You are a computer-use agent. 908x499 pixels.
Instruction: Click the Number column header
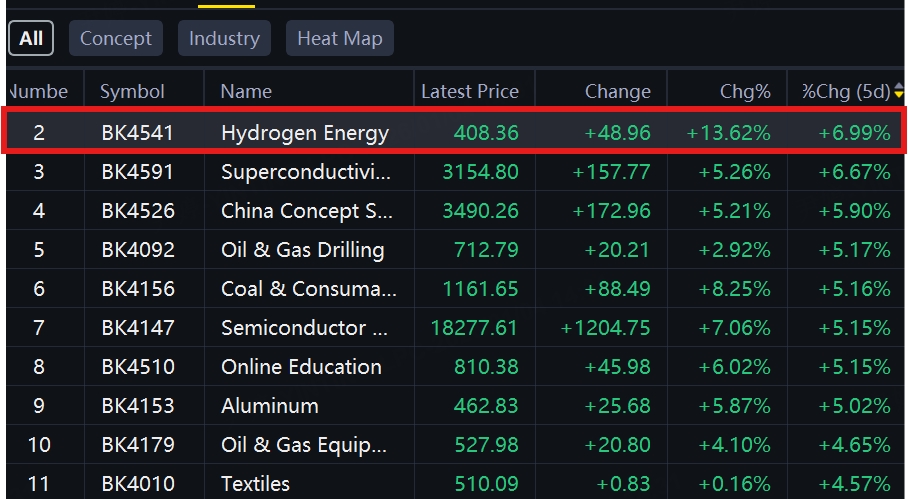pos(40,92)
